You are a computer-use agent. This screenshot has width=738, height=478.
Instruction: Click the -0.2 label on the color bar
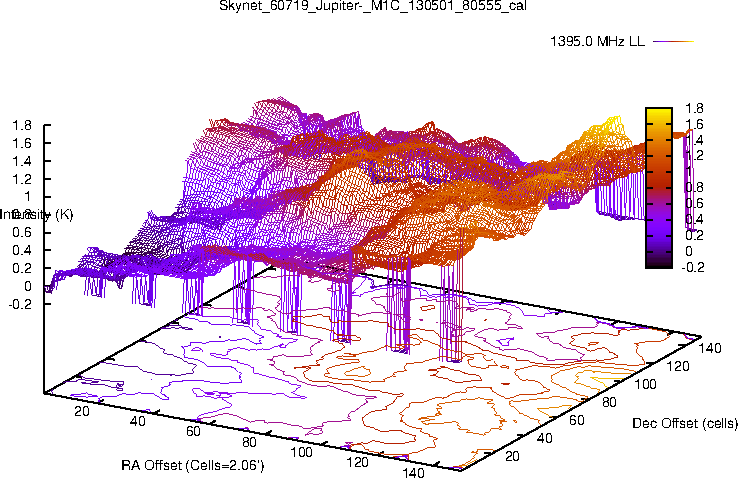[x=692, y=267]
